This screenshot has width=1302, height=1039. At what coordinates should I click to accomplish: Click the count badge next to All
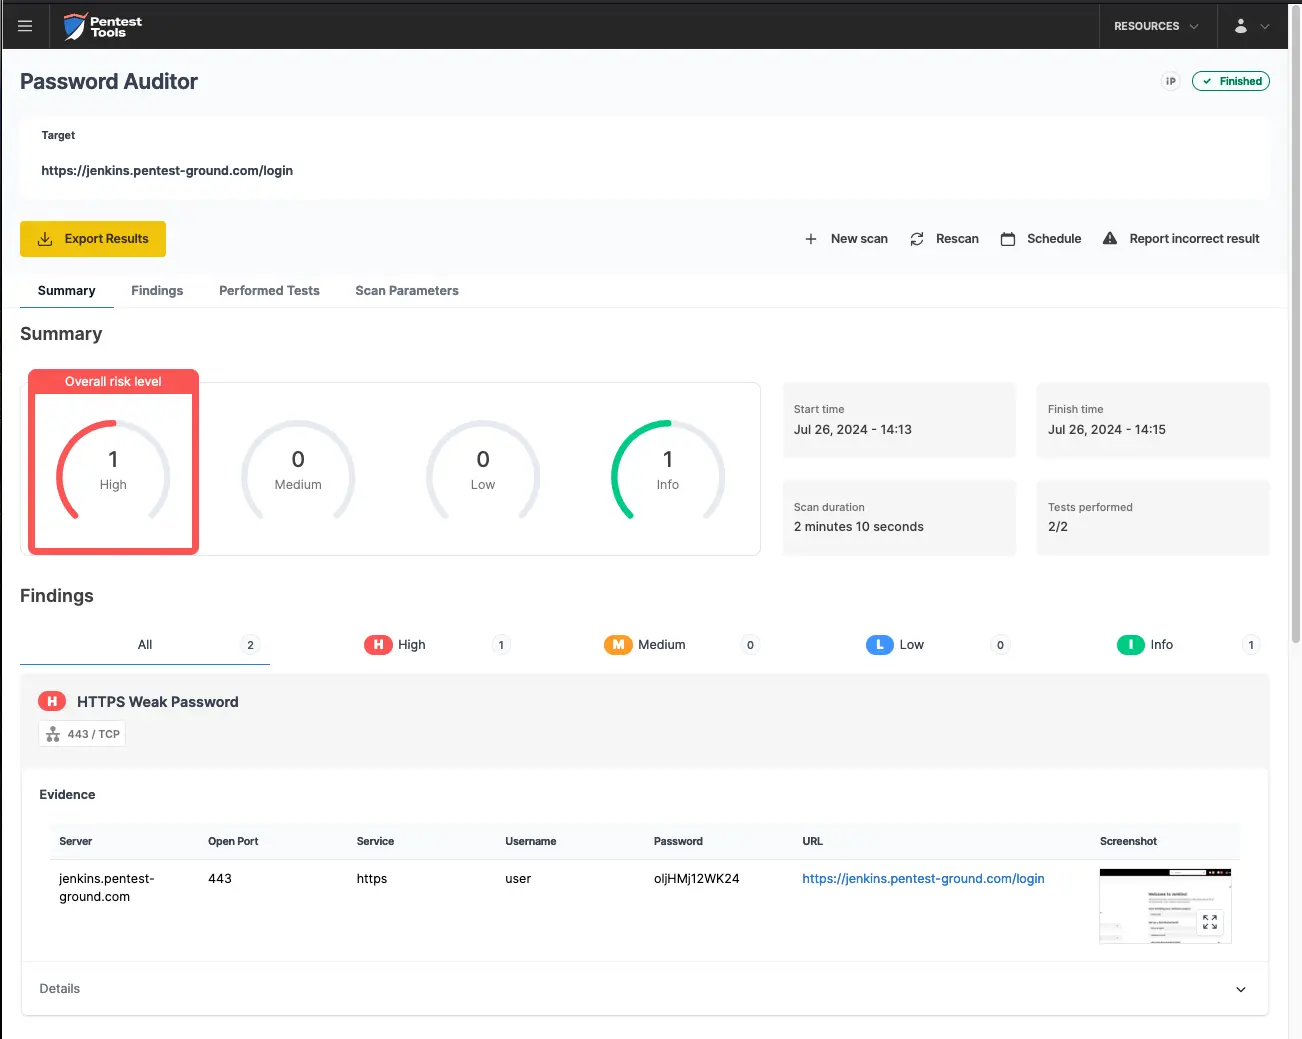coord(250,645)
